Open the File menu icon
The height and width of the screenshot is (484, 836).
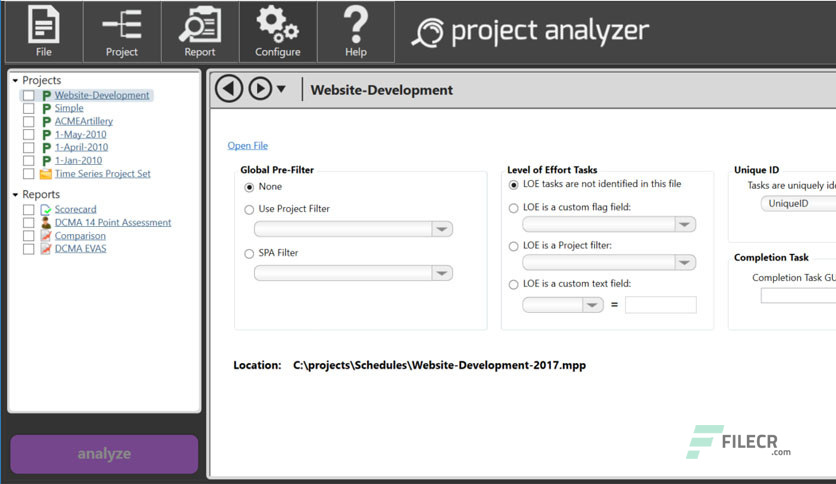coord(44,24)
